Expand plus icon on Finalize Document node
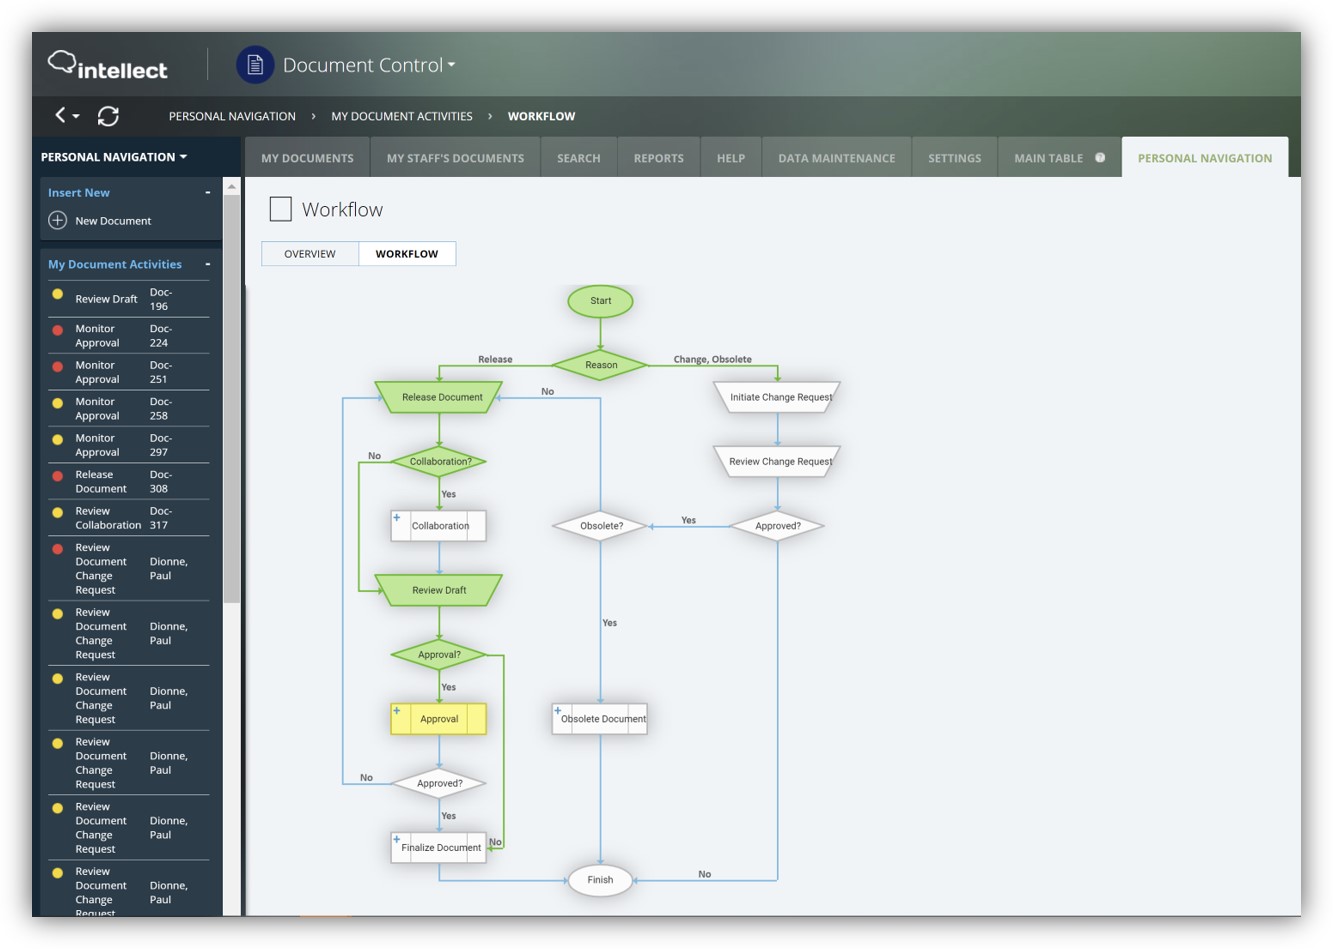The height and width of the screenshot is (949, 1333). 397,840
